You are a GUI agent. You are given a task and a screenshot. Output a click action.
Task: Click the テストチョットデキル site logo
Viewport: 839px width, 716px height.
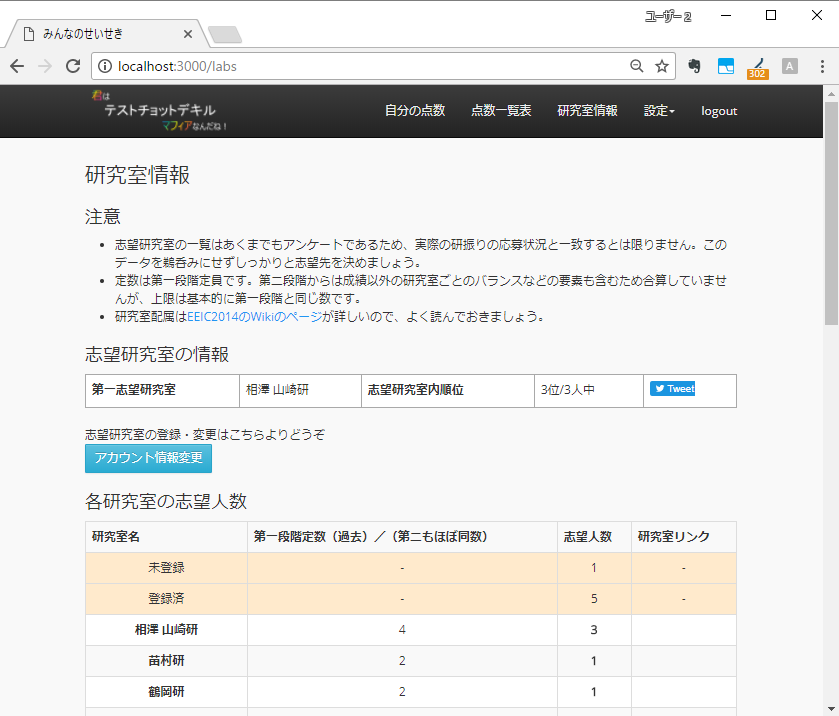coord(159,111)
